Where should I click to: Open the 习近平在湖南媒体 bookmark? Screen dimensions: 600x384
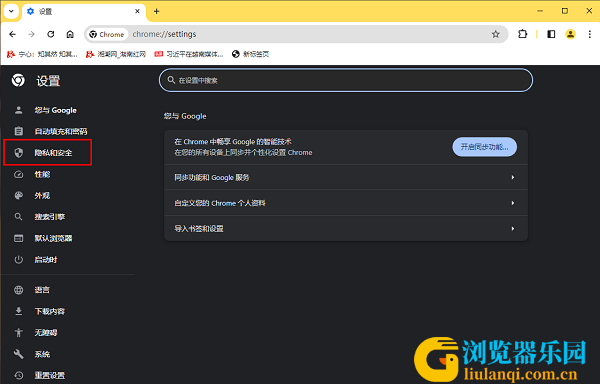point(189,54)
